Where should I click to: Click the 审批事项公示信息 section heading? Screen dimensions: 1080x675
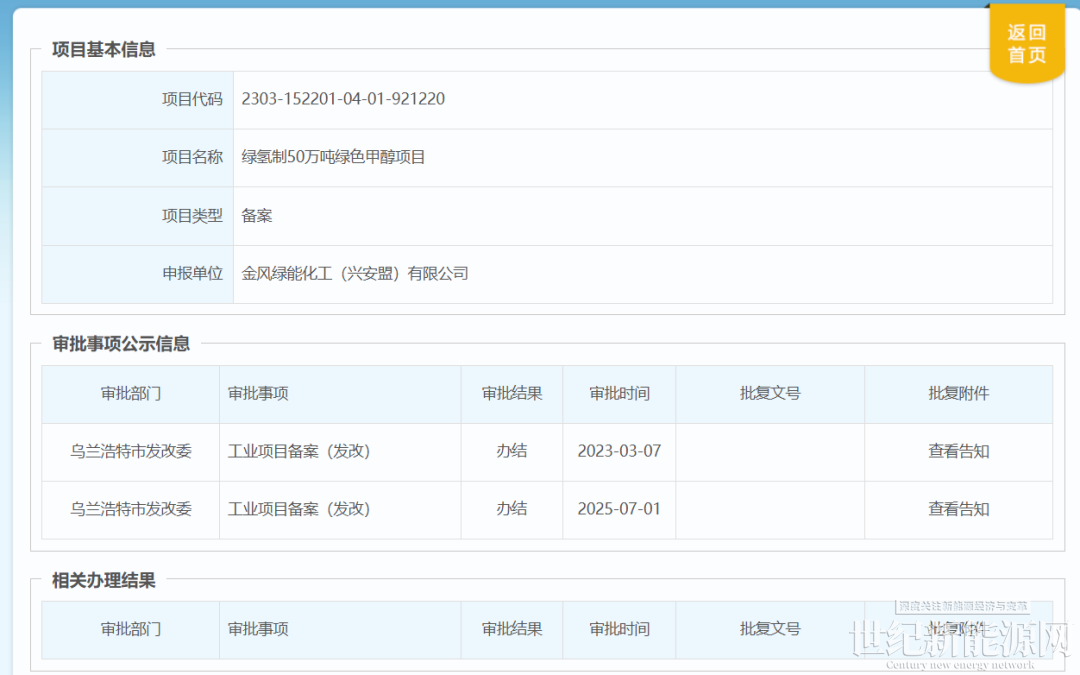[121, 344]
